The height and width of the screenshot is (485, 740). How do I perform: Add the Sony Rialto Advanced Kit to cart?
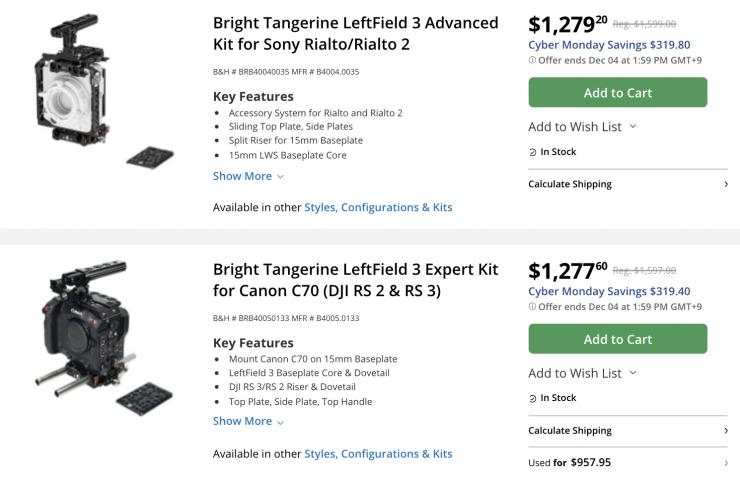tap(617, 93)
